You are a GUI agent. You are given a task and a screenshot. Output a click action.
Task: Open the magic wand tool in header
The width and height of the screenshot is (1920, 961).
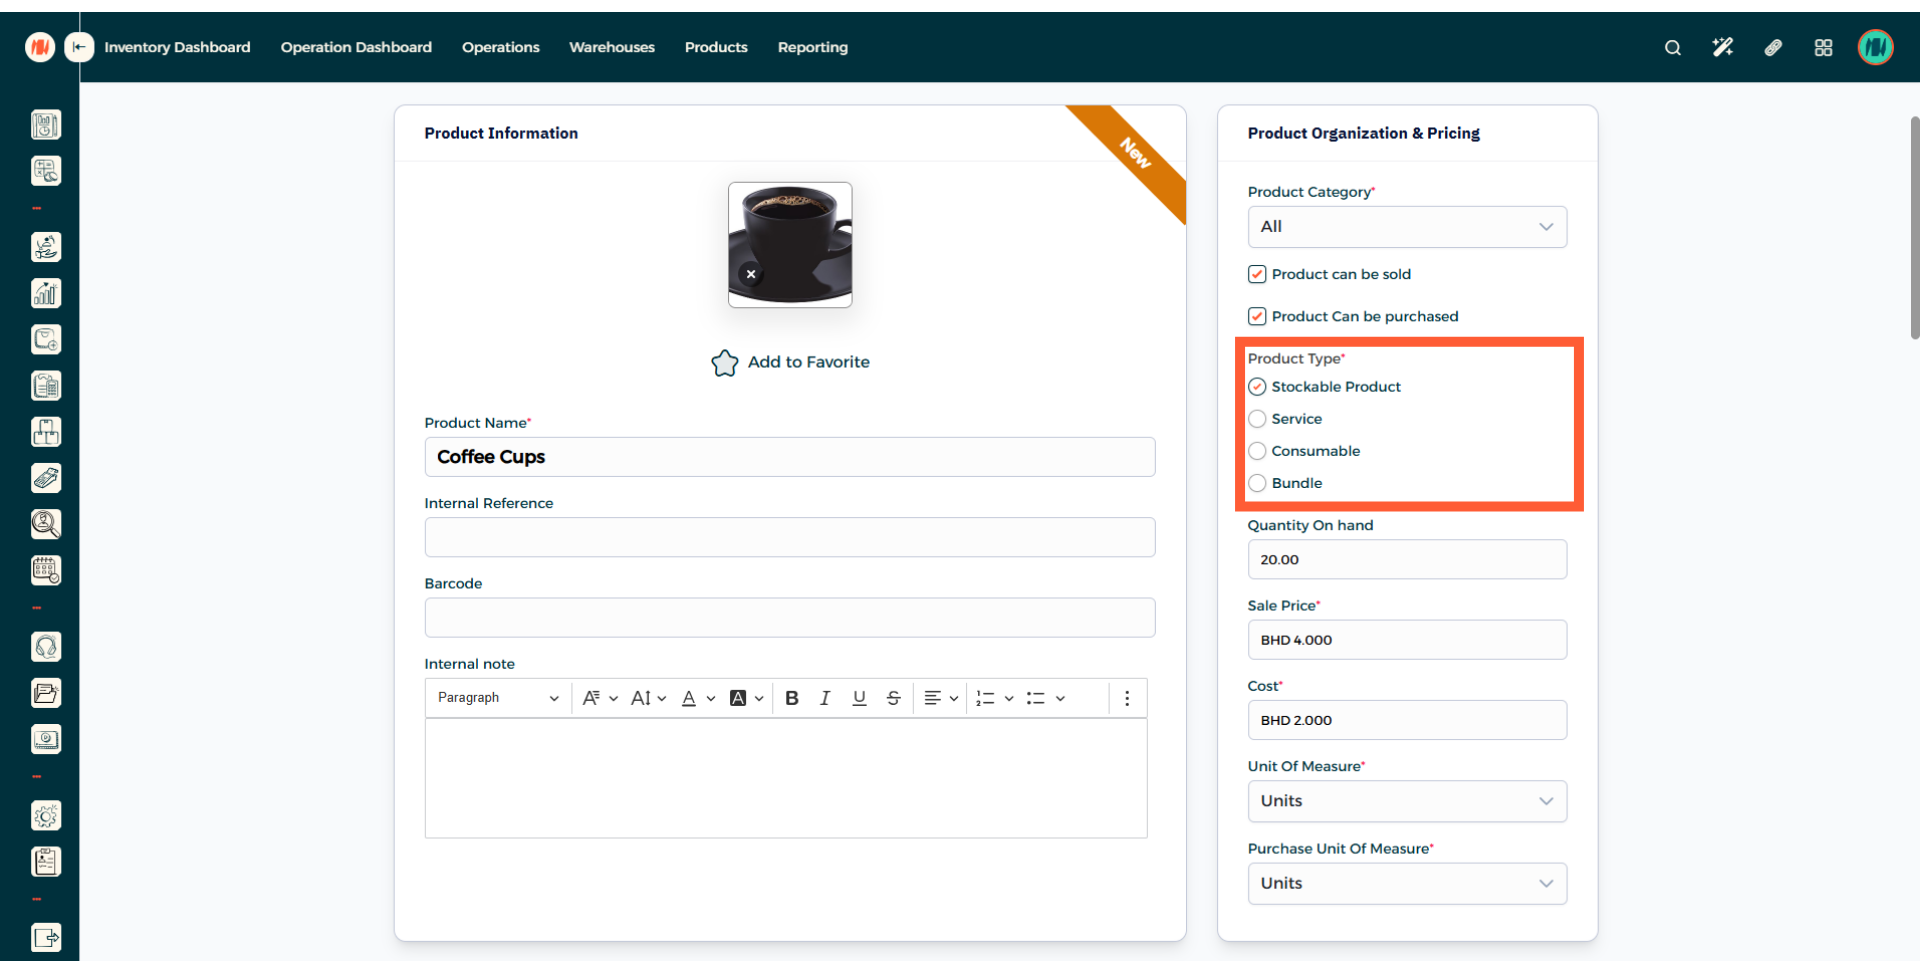coord(1722,48)
